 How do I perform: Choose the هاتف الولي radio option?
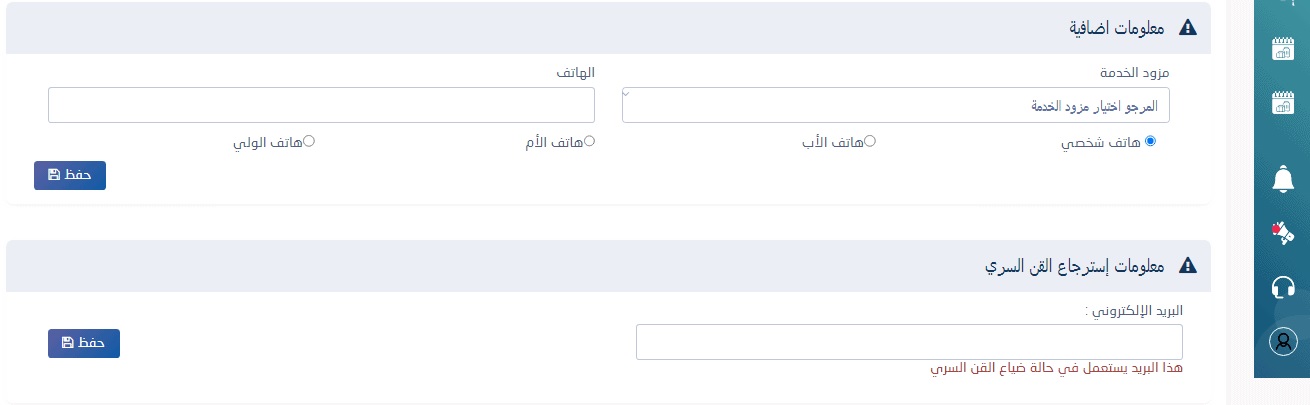point(309,141)
